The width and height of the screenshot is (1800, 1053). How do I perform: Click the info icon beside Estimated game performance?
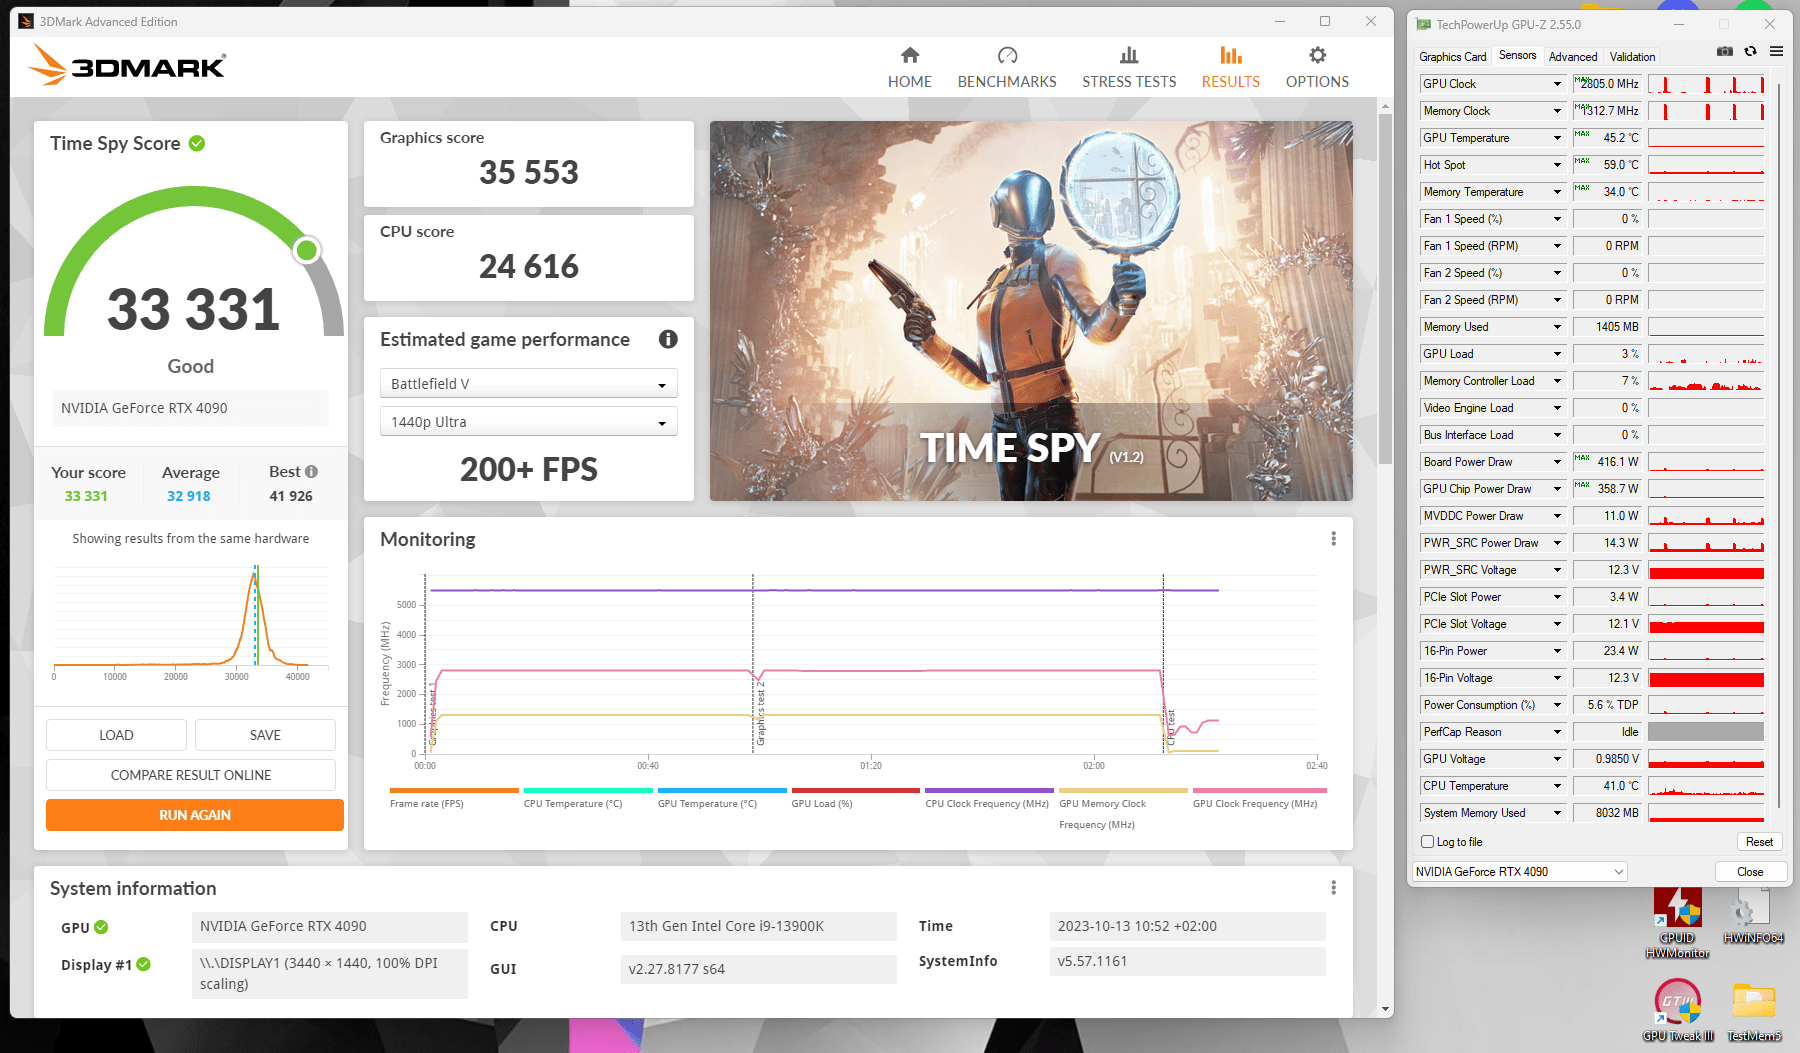668,339
